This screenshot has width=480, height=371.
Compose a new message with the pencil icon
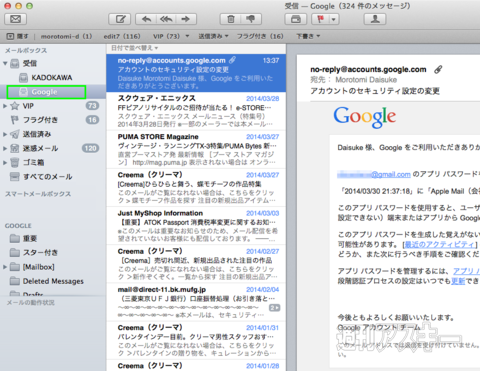120,19
